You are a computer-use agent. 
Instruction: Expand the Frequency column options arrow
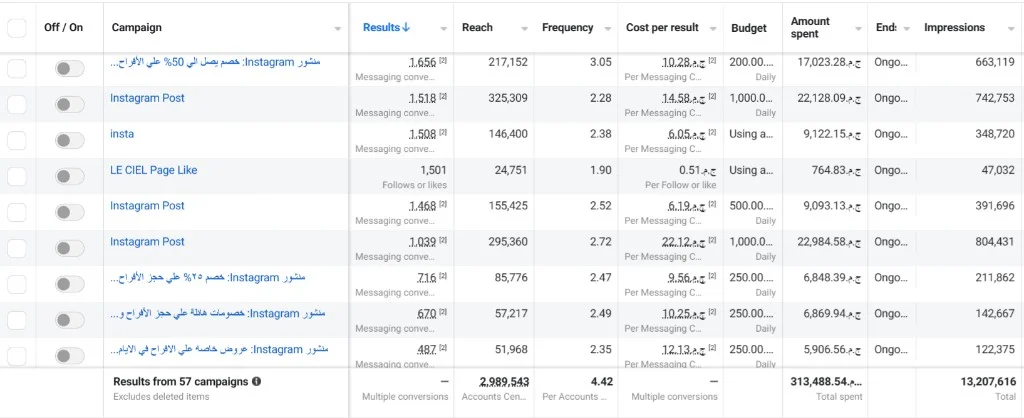(608, 29)
